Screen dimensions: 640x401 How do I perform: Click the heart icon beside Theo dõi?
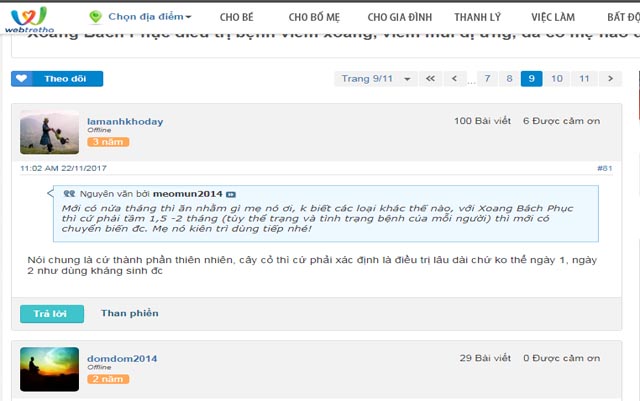coord(22,78)
